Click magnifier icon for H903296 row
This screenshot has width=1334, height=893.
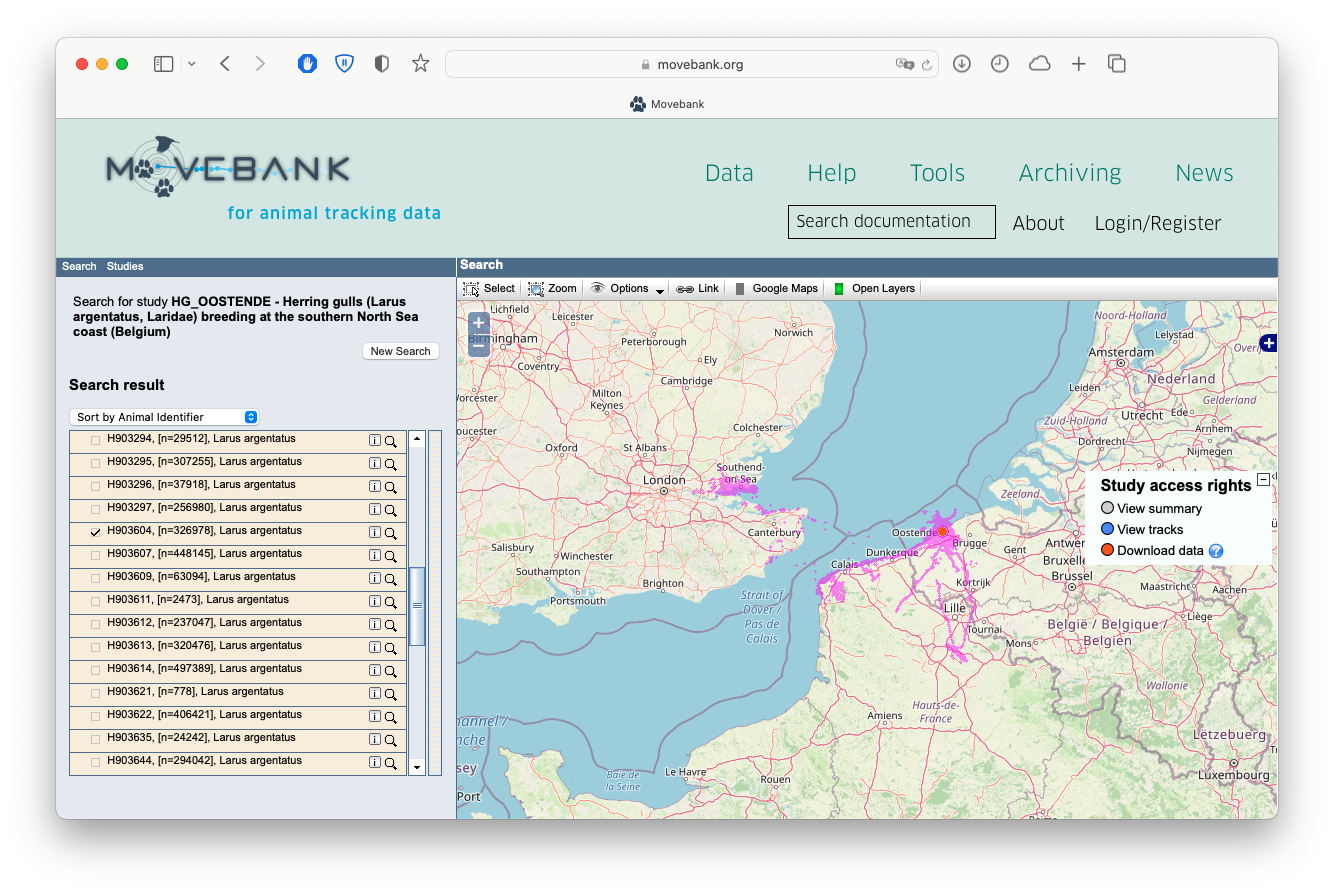pyautogui.click(x=391, y=487)
